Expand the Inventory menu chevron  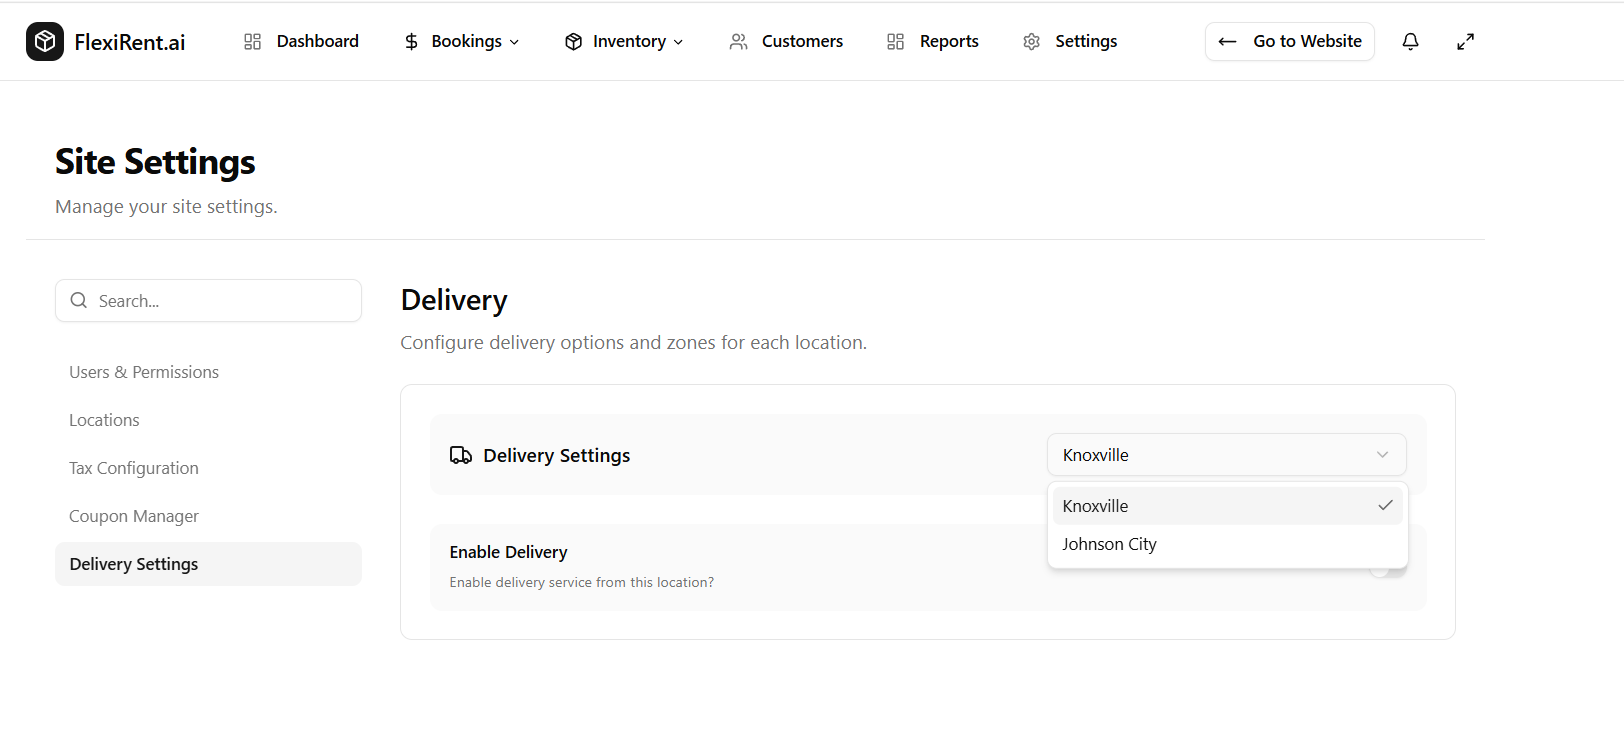(x=678, y=42)
